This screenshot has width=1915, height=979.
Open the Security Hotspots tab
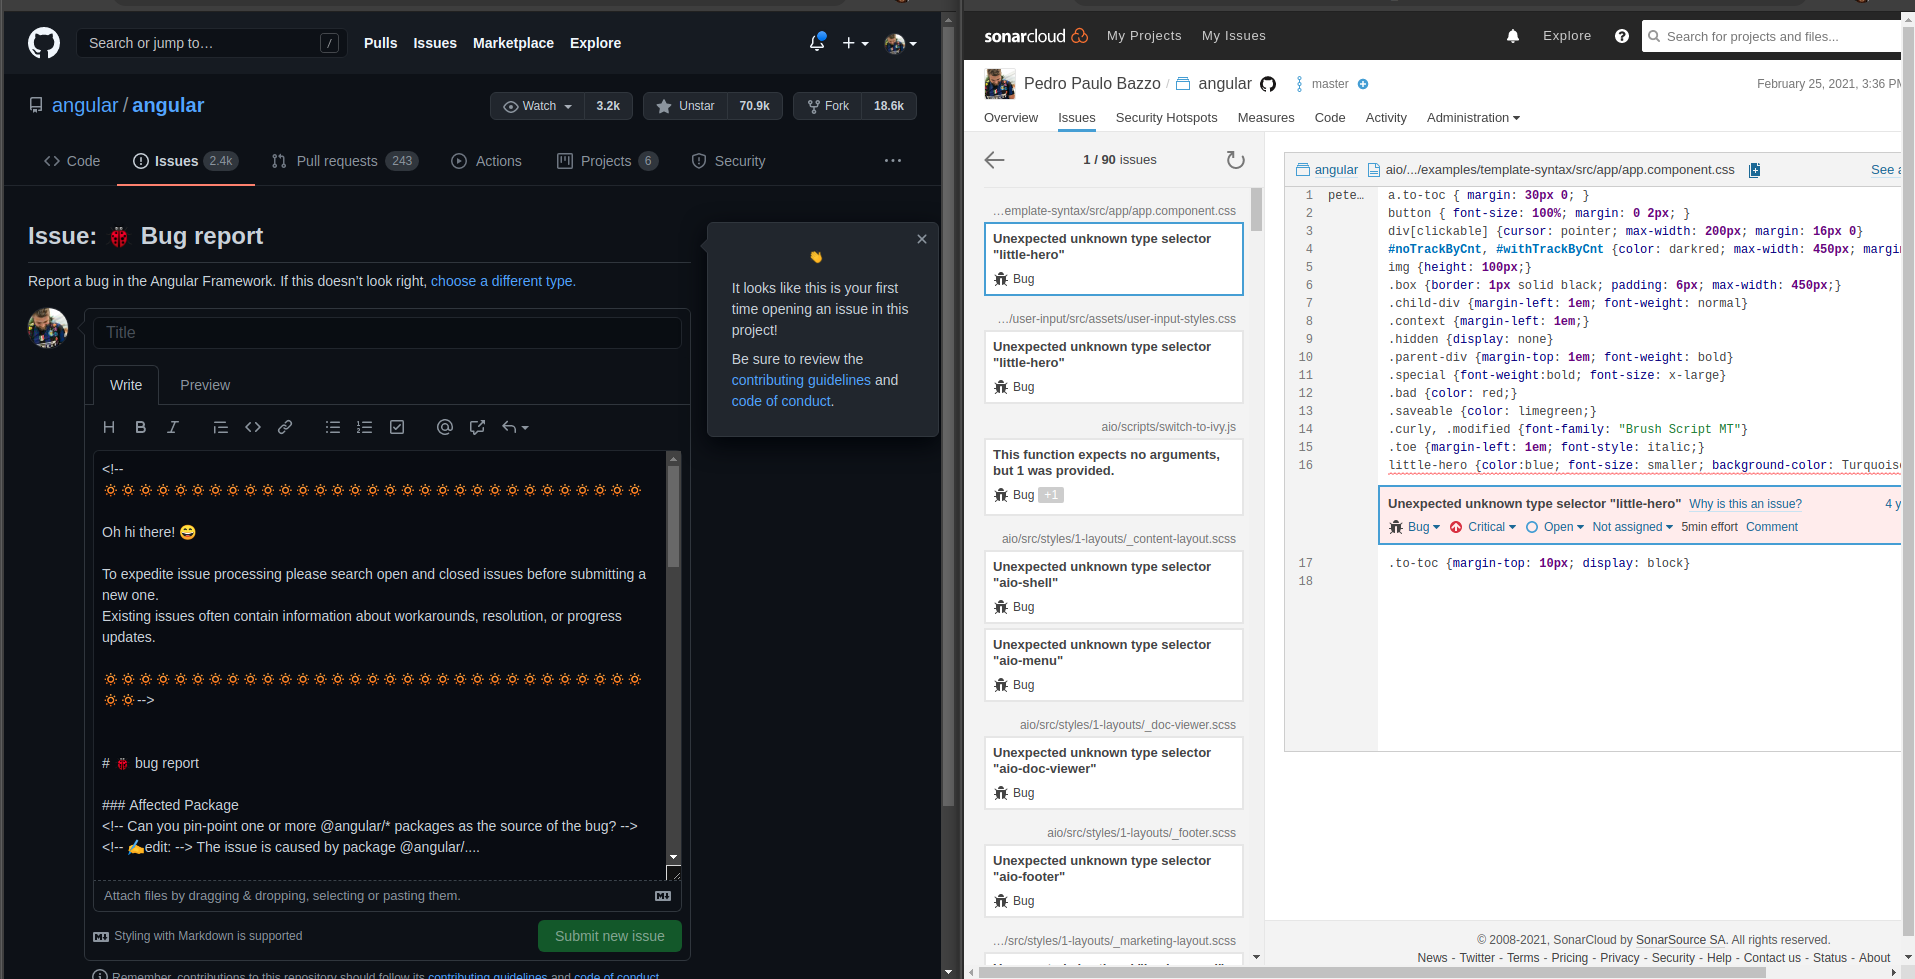coord(1166,117)
